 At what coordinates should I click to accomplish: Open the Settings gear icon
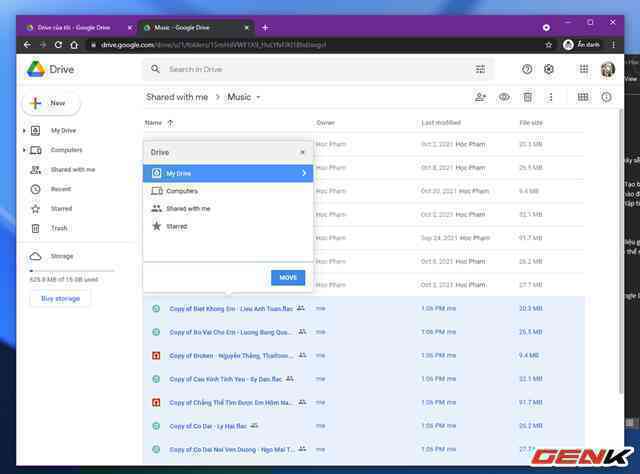(549, 69)
